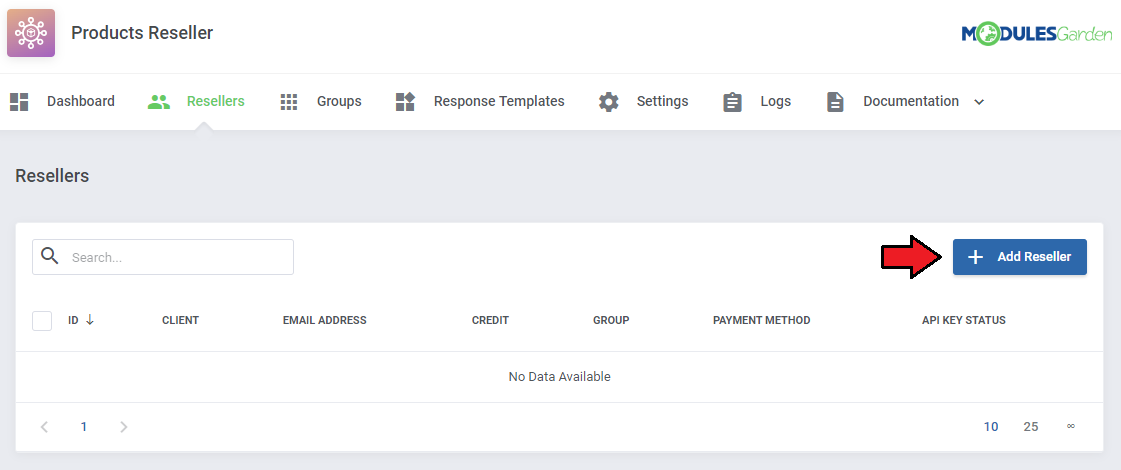Viewport: 1121px width, 470px height.
Task: Sort table by CREDIT column header
Action: pyautogui.click(x=490, y=320)
